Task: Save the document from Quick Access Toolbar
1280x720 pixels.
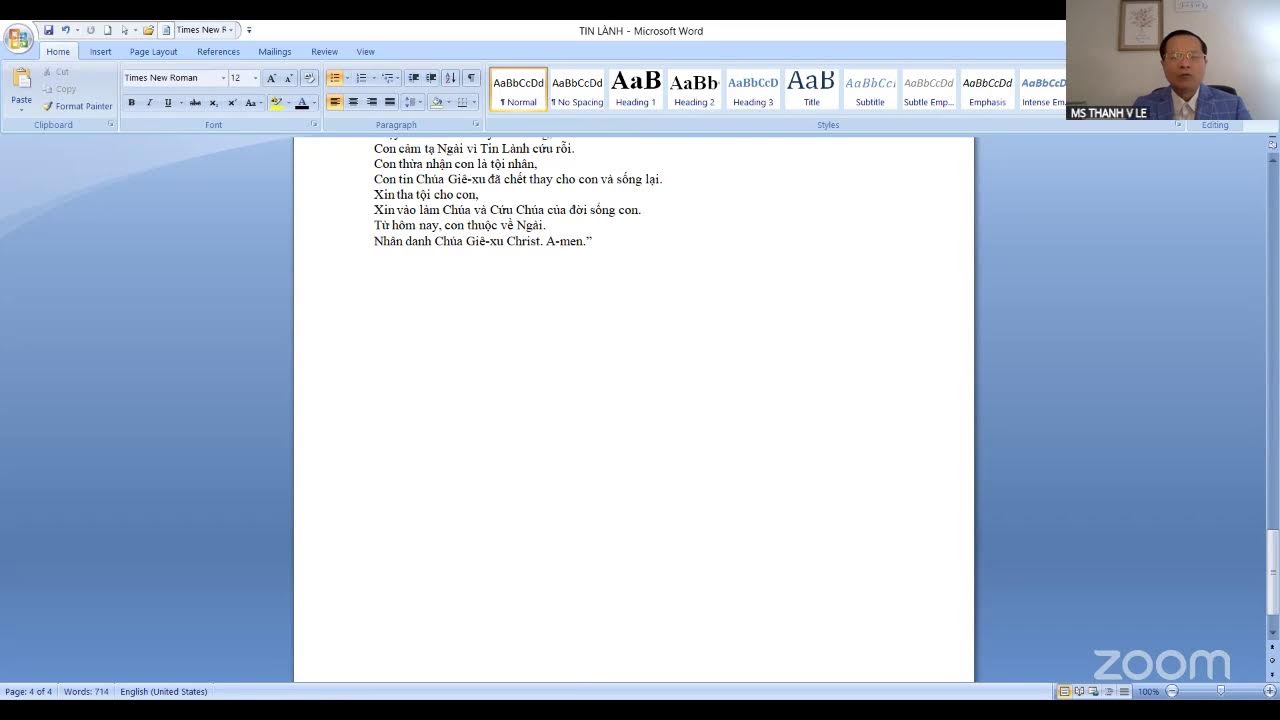Action: click(48, 30)
